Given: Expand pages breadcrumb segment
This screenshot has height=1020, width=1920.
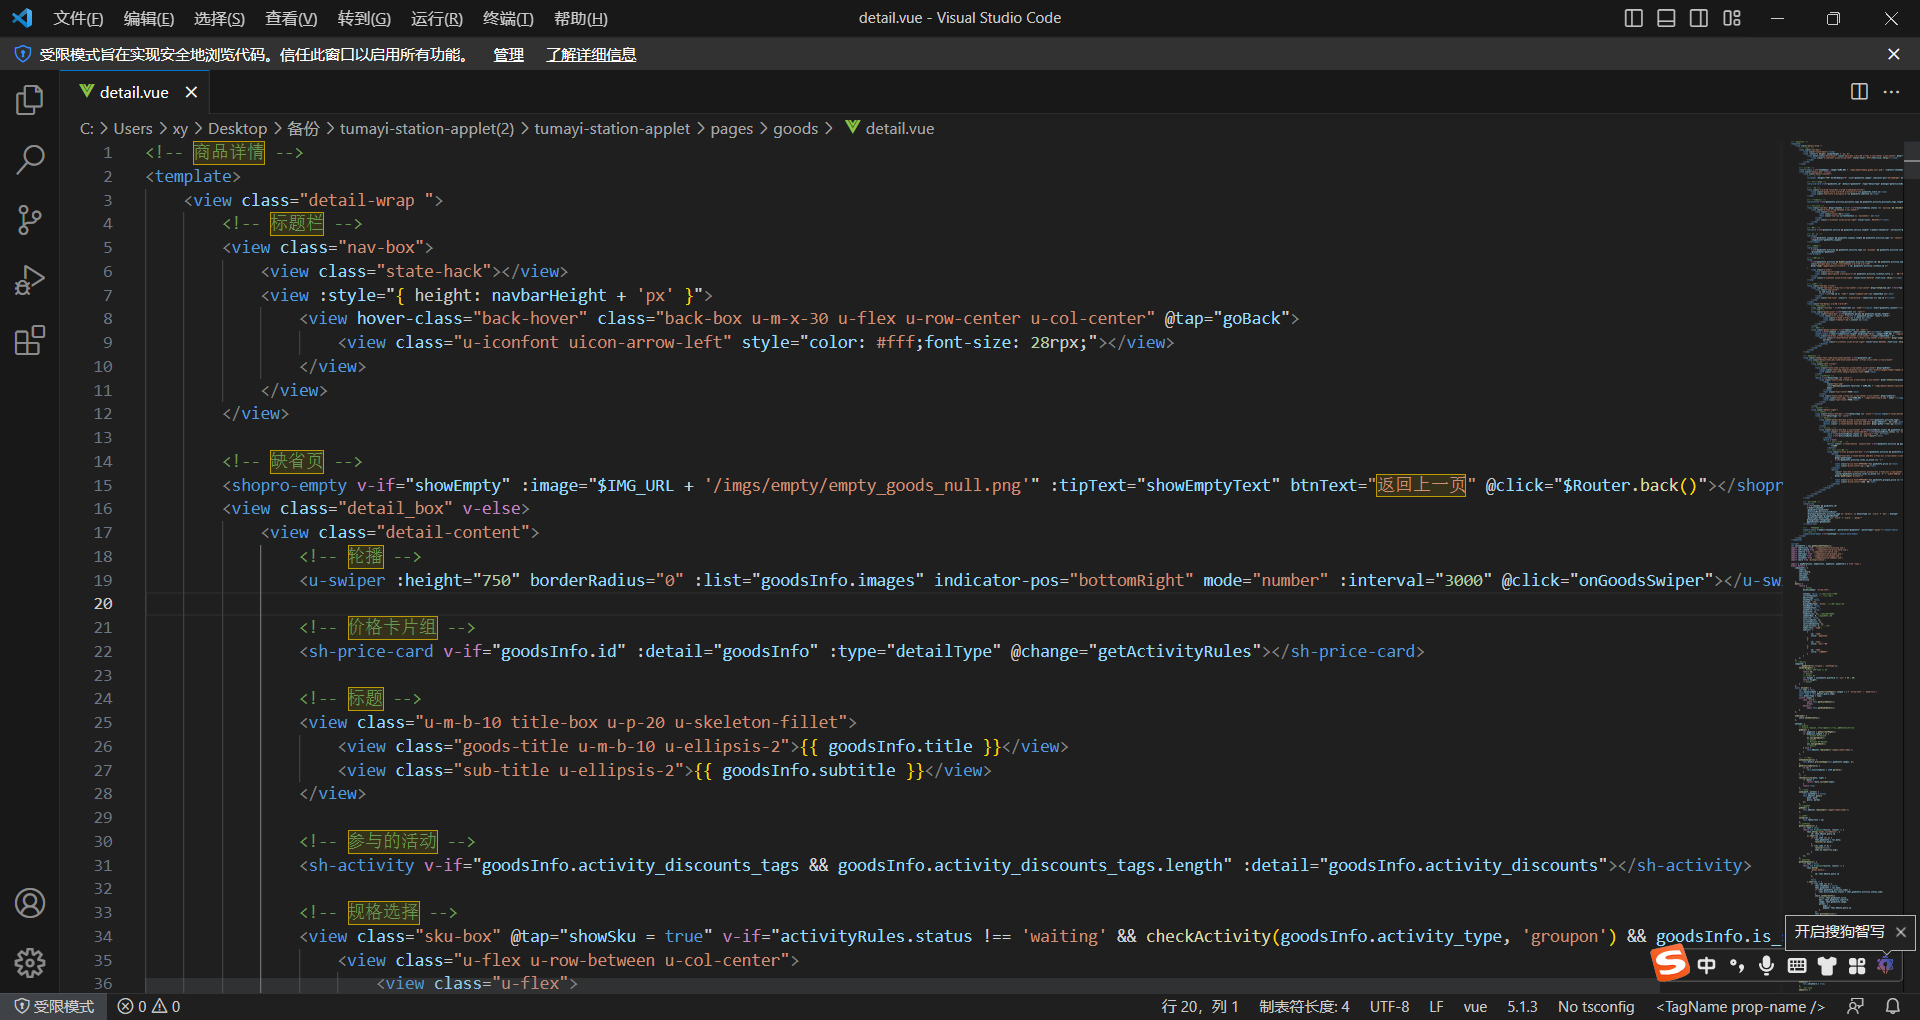Looking at the screenshot, I should [732, 128].
